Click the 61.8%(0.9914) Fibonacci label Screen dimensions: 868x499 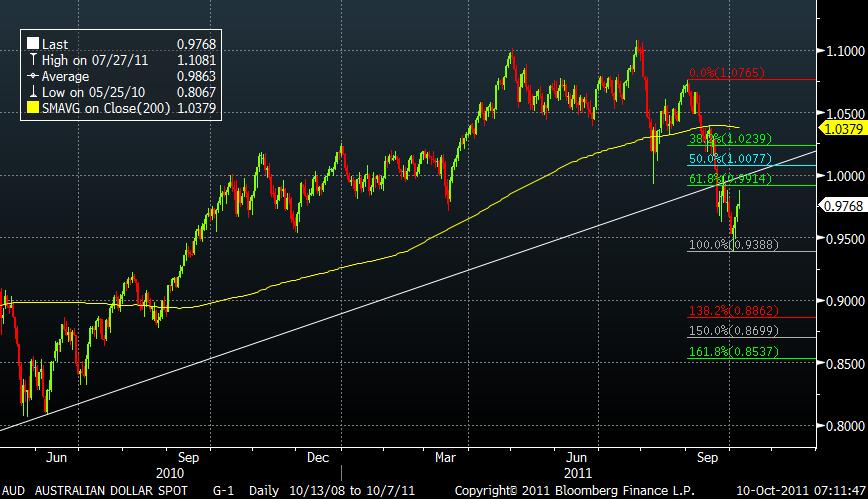click(x=730, y=178)
